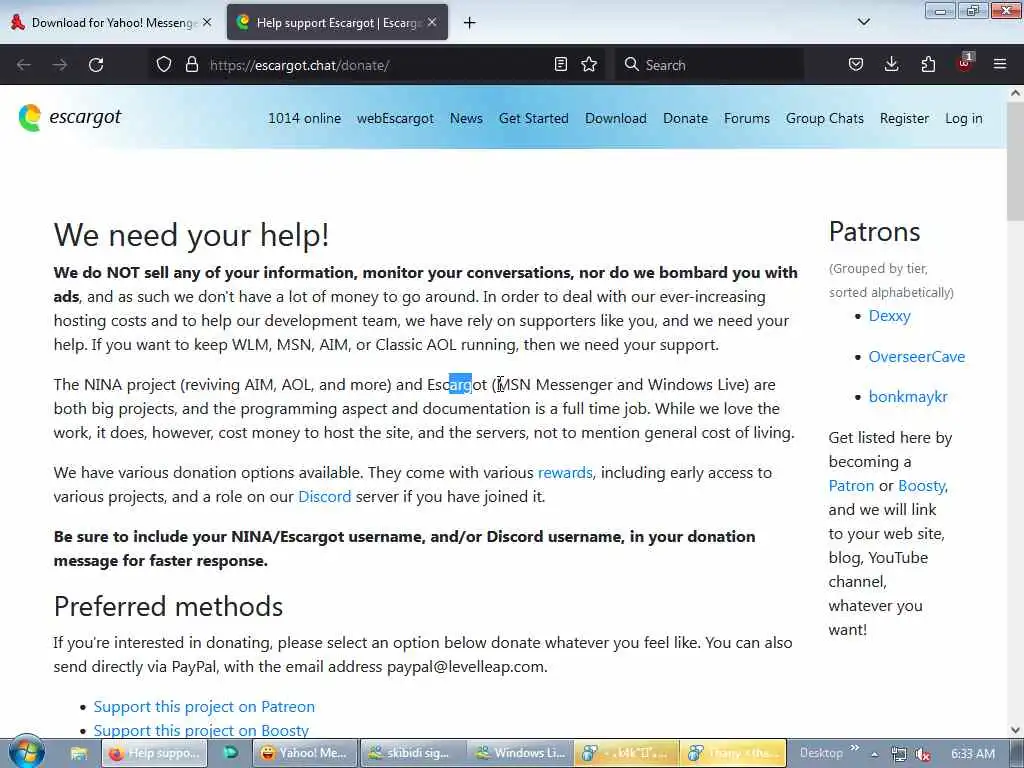The height and width of the screenshot is (768, 1024).
Task: Open patron OverseerCave's link
Action: tap(917, 357)
